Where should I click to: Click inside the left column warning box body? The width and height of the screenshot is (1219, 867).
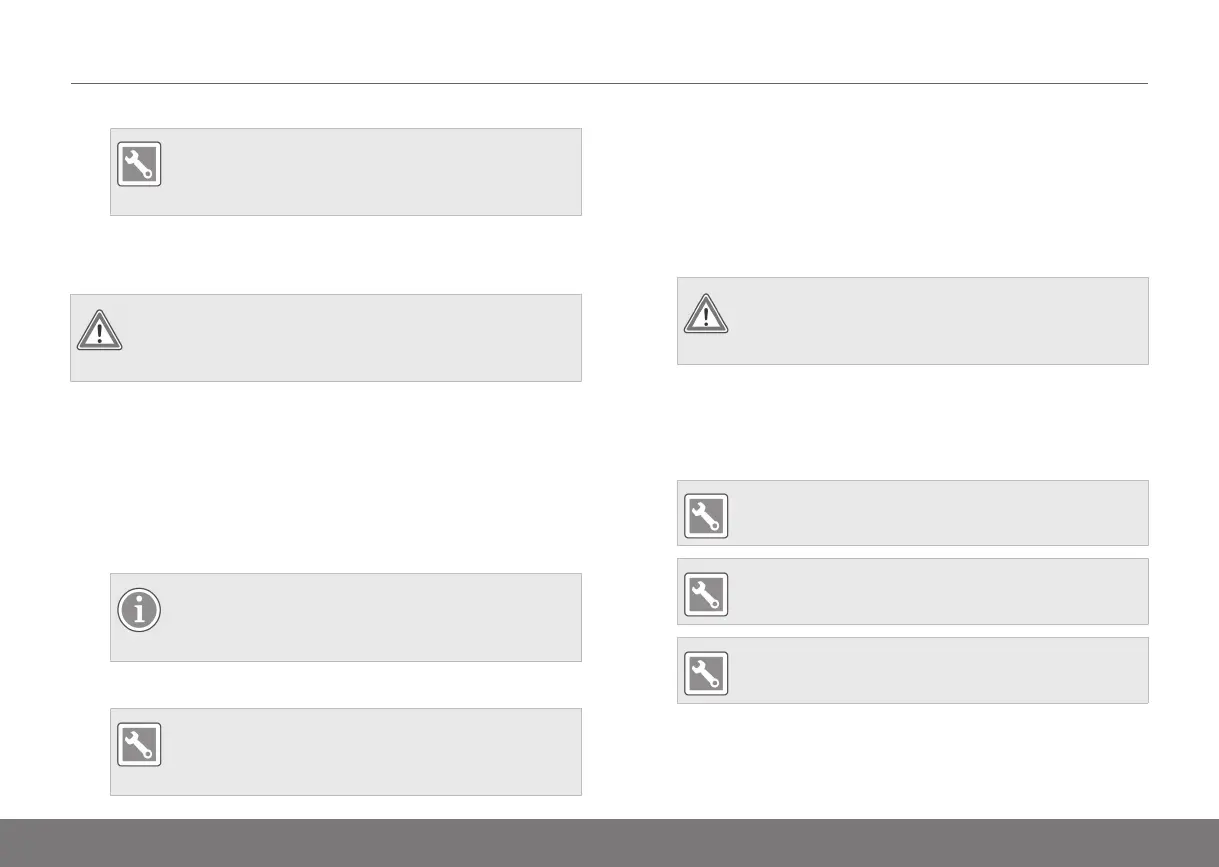tap(350, 338)
